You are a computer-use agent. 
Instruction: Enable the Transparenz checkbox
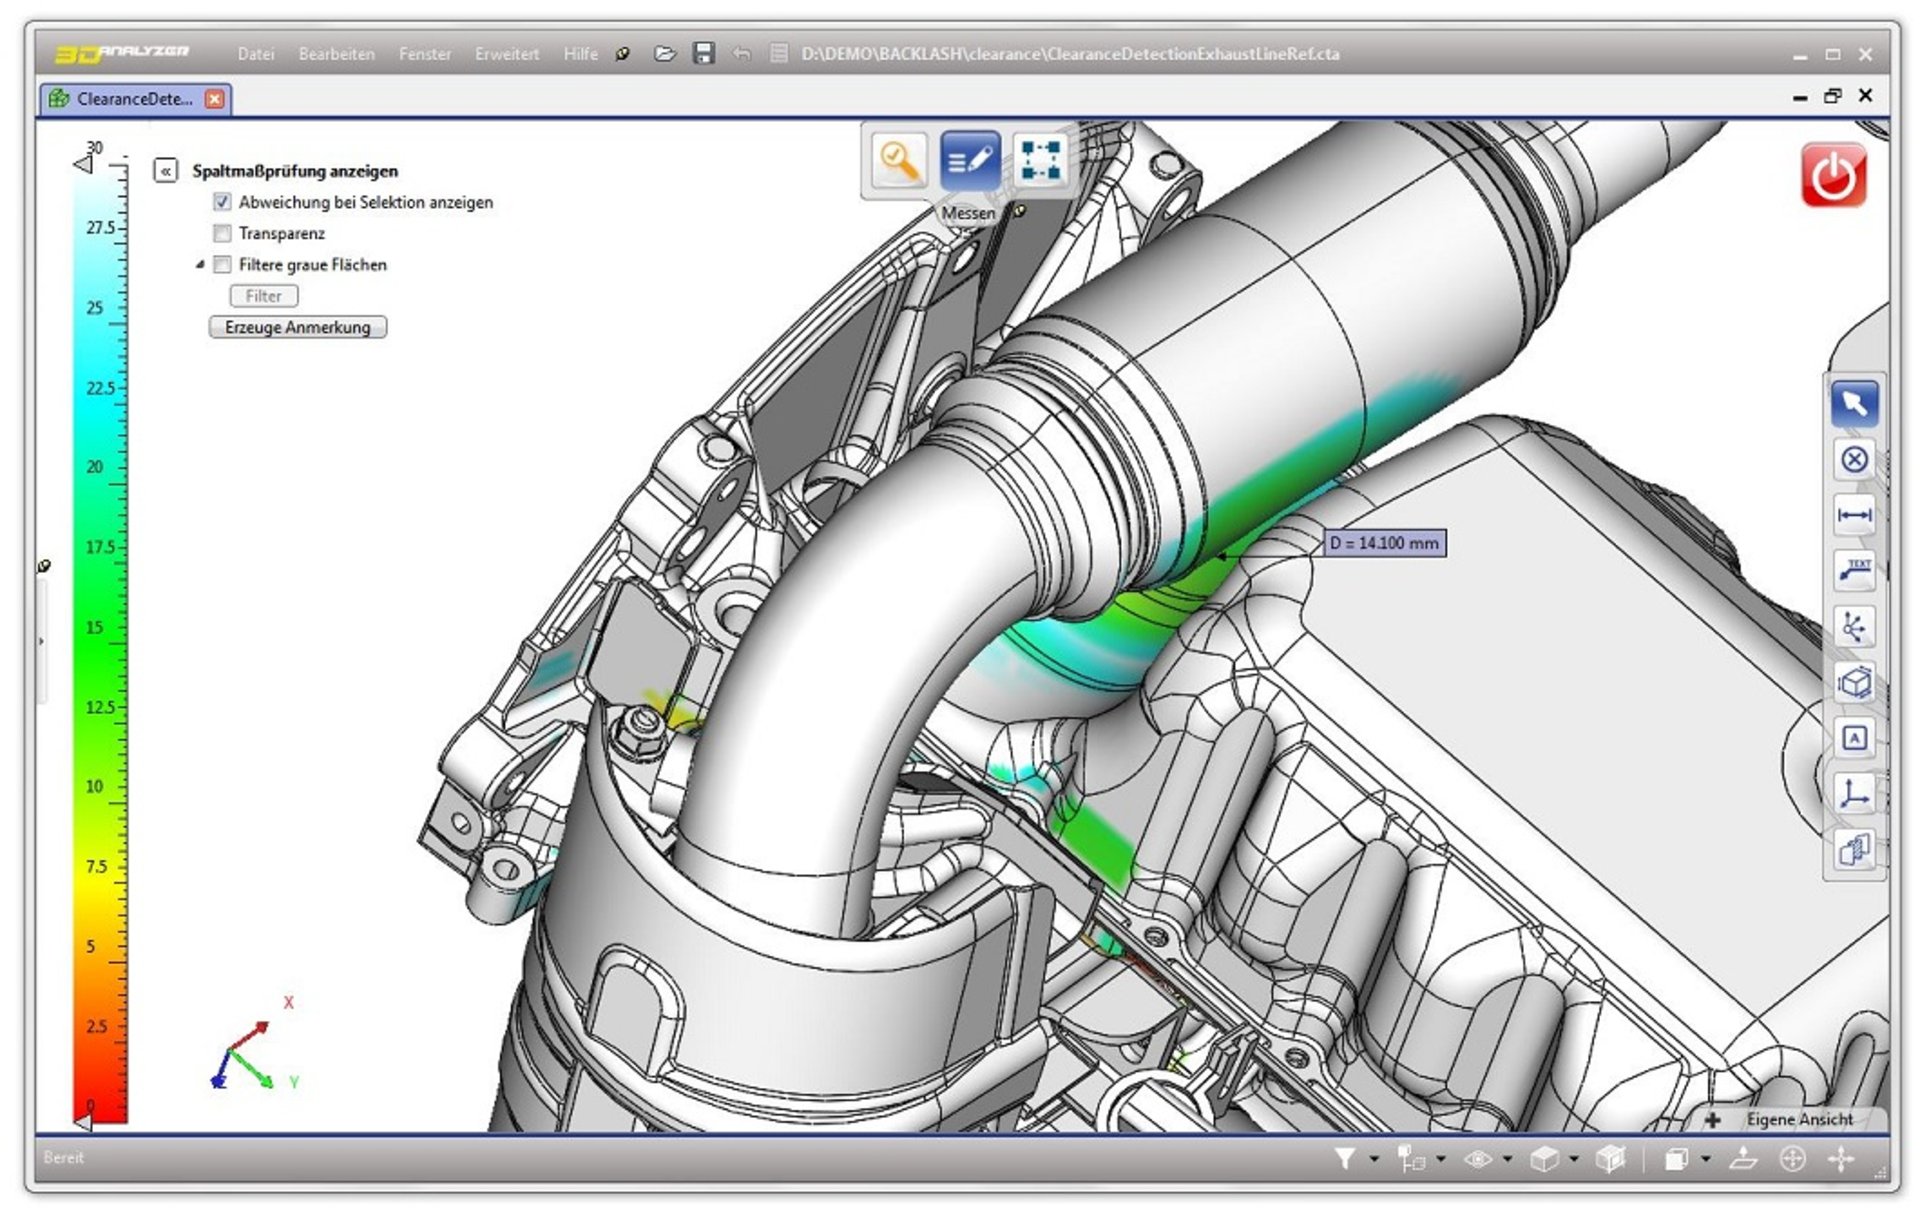(221, 233)
